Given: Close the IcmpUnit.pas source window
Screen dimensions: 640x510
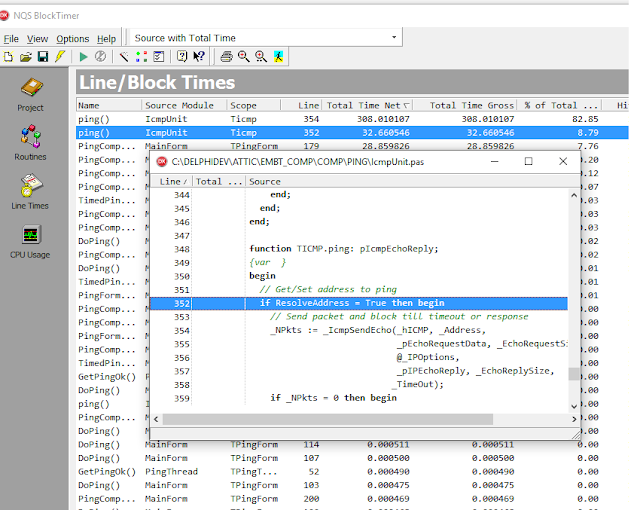Looking at the screenshot, I should point(563,162).
